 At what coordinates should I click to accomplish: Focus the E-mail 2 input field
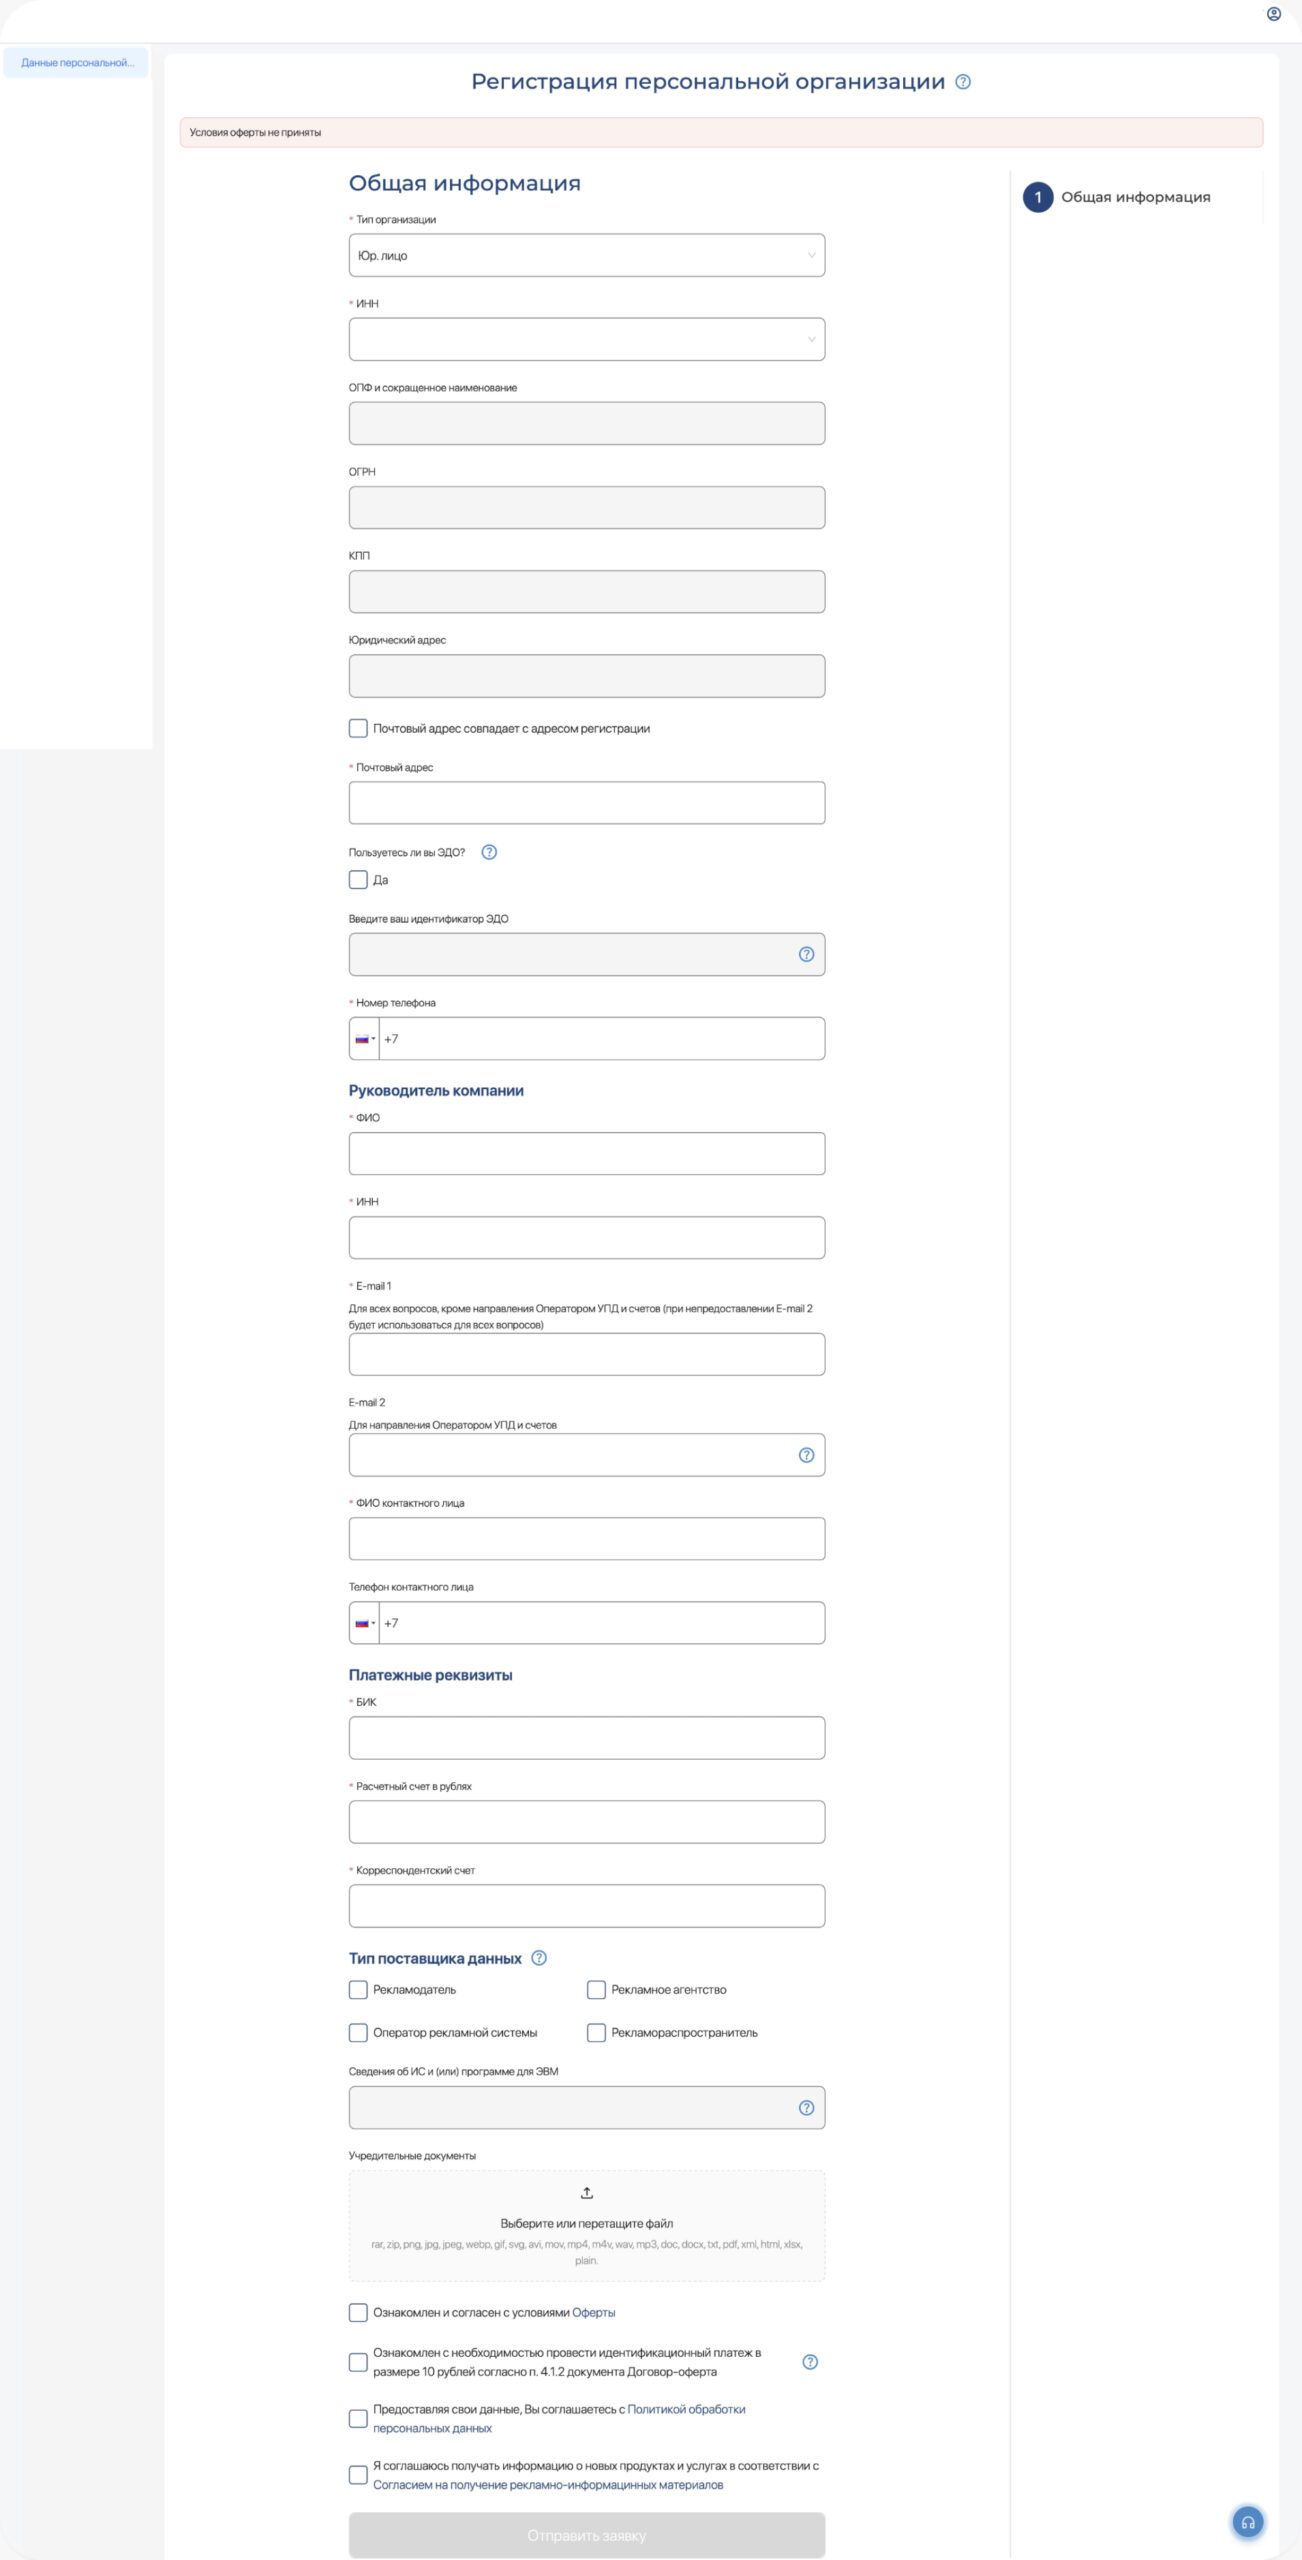587,1455
